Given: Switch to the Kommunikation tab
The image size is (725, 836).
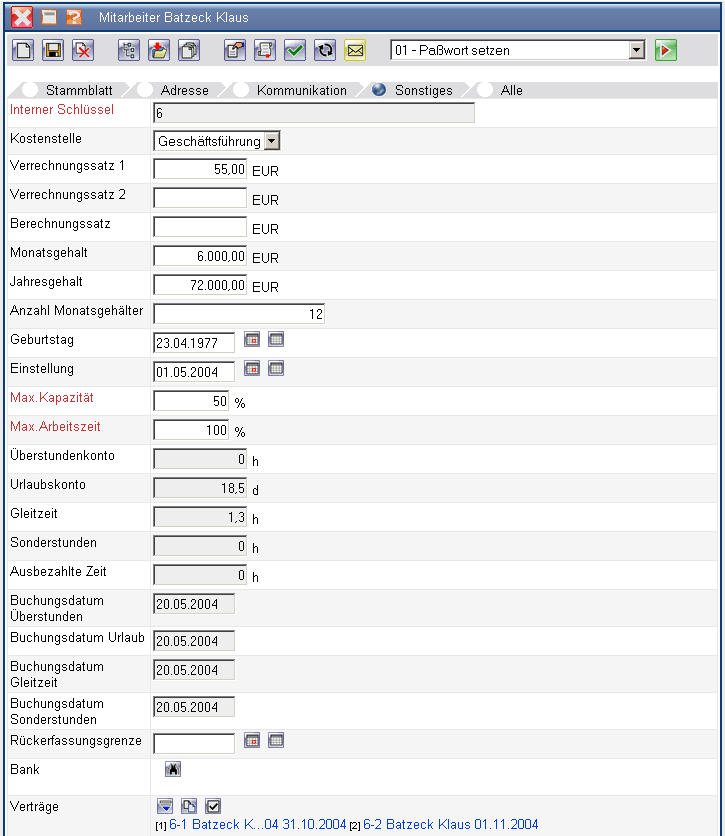Looking at the screenshot, I should [x=301, y=90].
